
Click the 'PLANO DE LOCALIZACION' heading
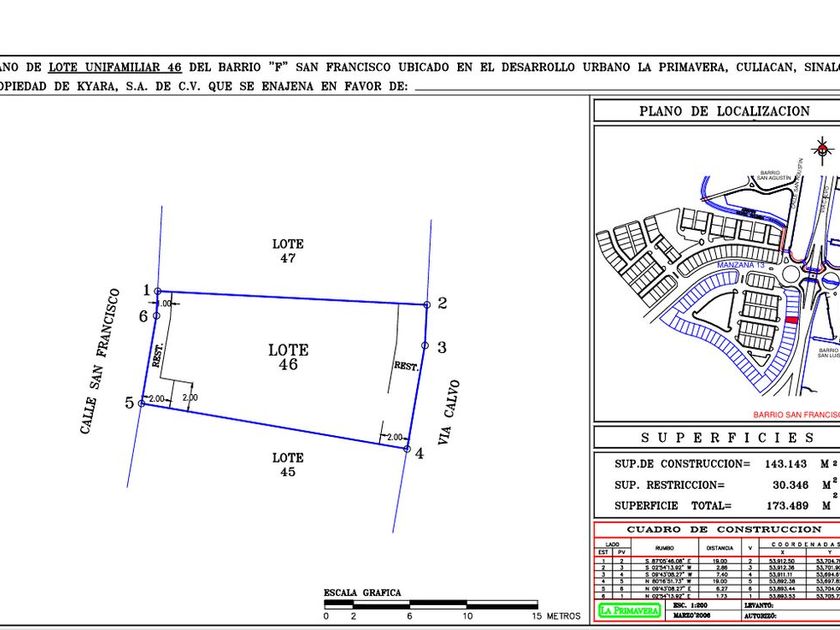click(724, 111)
